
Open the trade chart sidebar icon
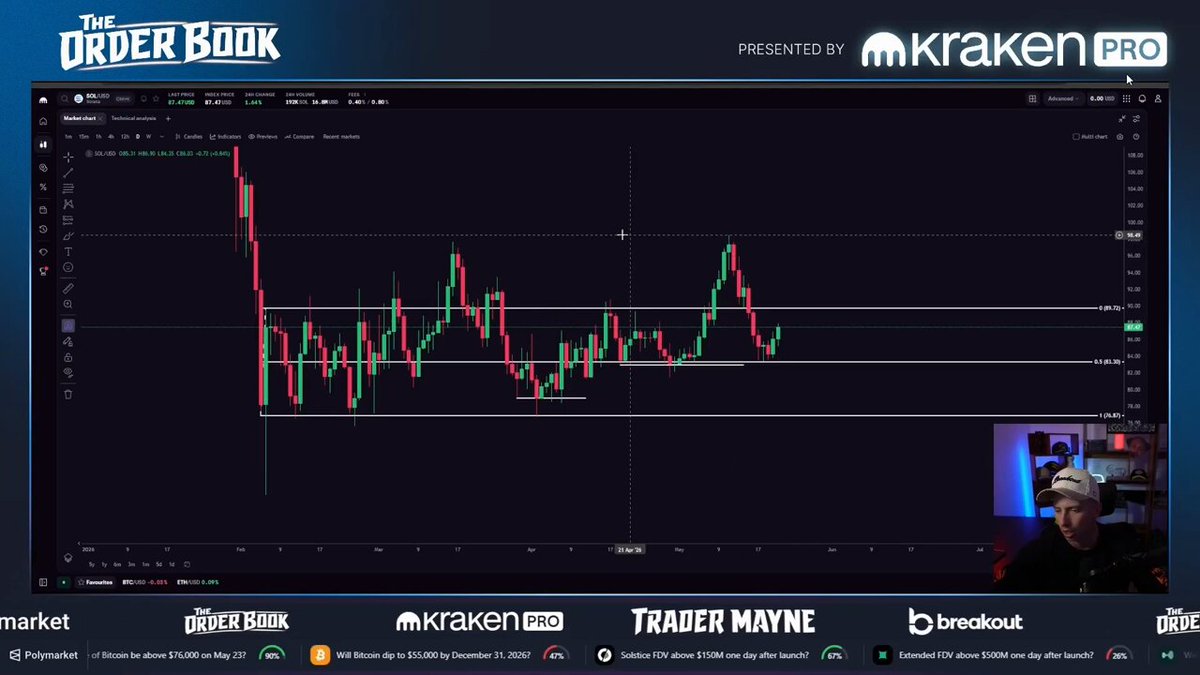point(43,145)
